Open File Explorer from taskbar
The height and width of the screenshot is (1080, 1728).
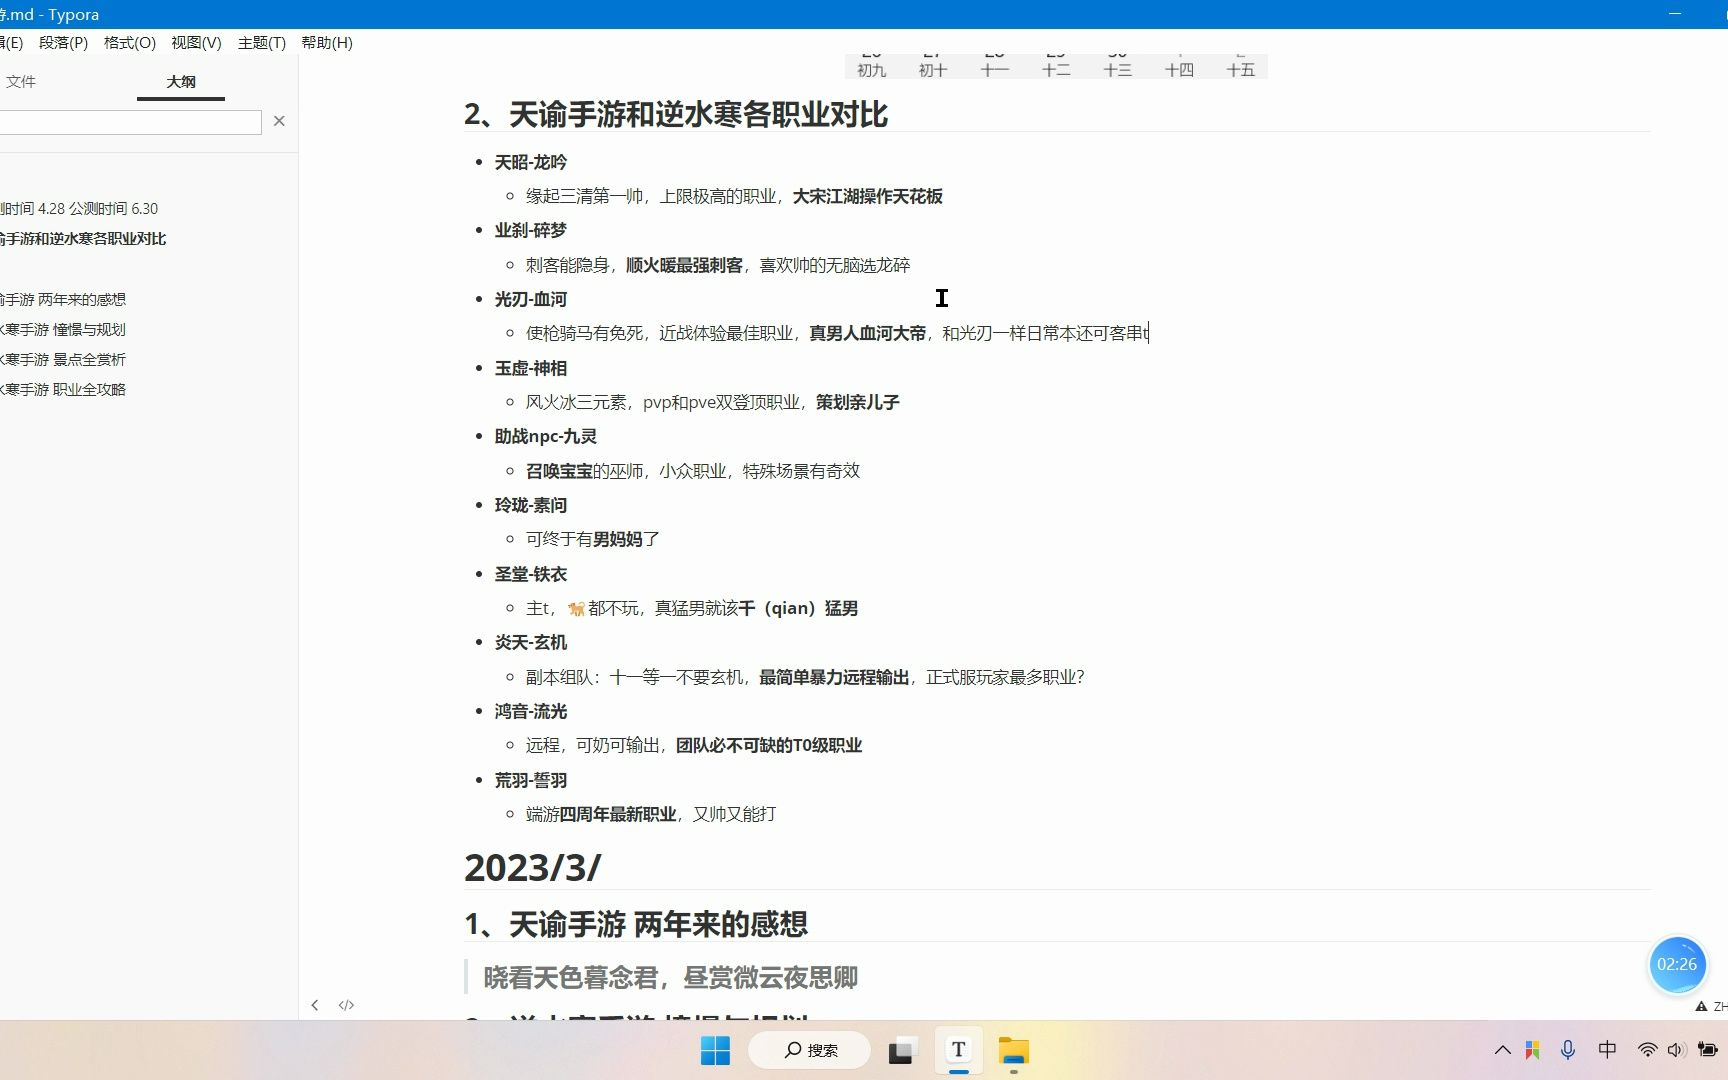pyautogui.click(x=1013, y=1050)
